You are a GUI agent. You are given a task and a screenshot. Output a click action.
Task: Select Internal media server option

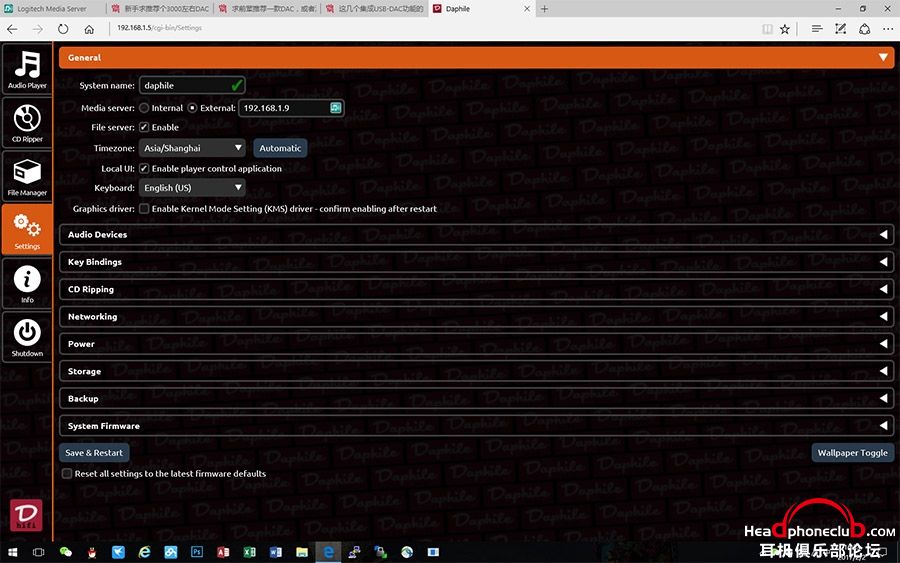(144, 108)
